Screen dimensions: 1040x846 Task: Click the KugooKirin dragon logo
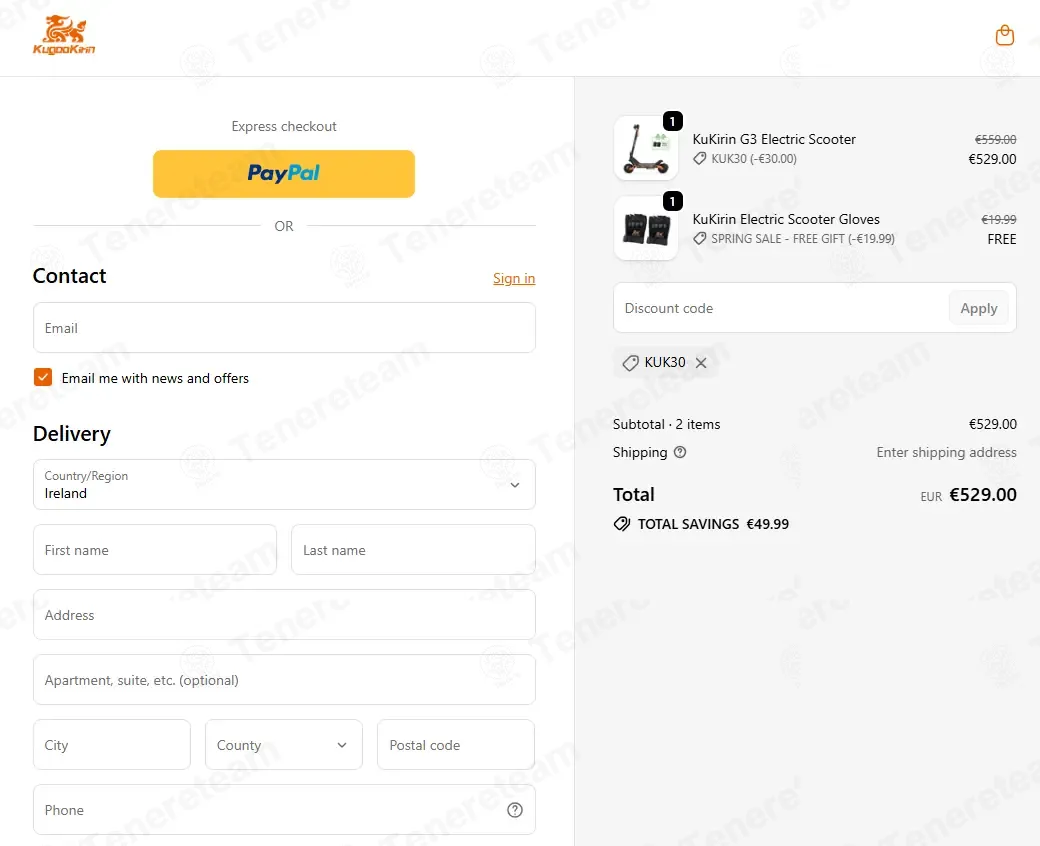[64, 35]
